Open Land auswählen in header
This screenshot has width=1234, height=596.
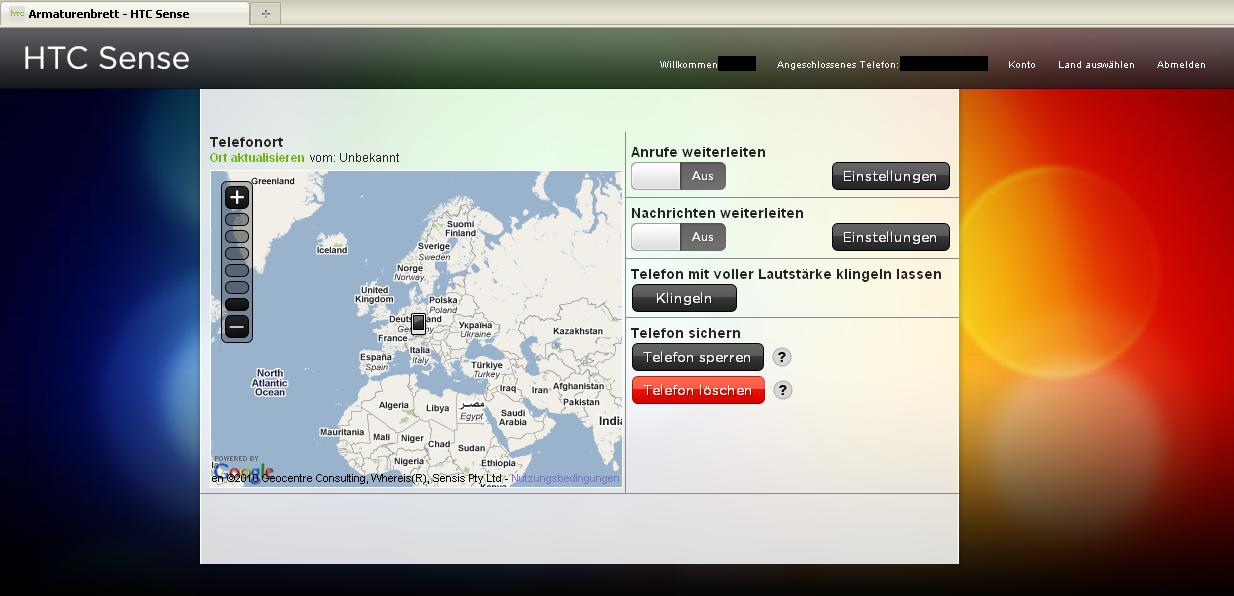(x=1096, y=64)
